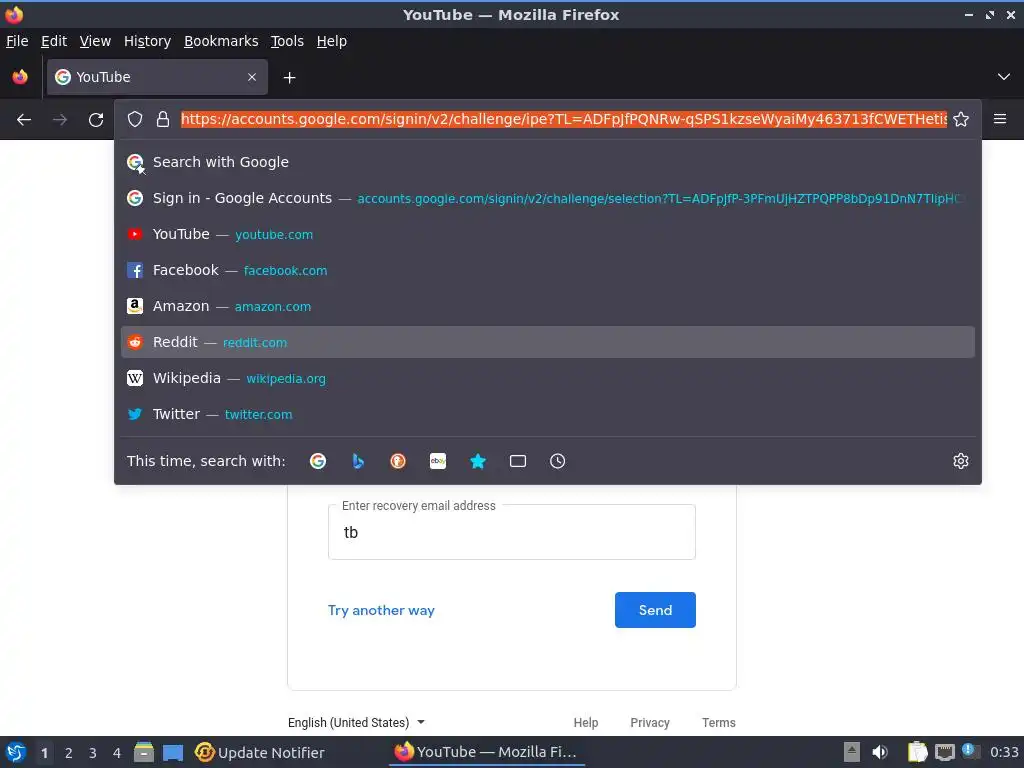This screenshot has width=1024, height=768.
Task: Click the blue Send button
Action: (x=655, y=610)
